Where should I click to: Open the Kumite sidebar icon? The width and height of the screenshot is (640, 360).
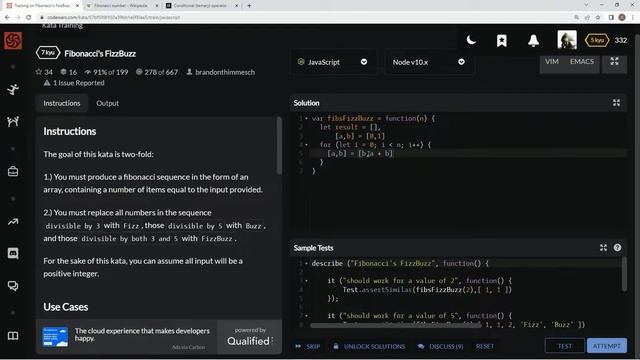[x=13, y=121]
